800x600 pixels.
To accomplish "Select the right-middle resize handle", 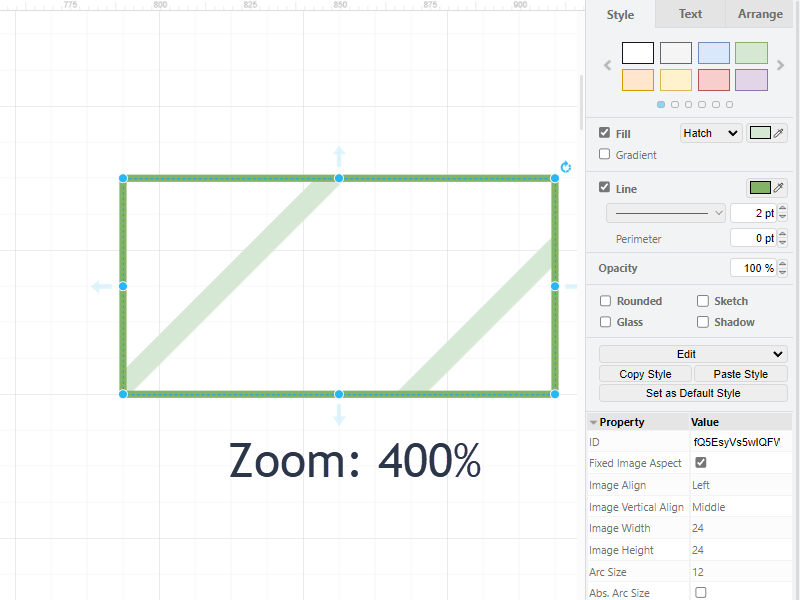I will coord(555,286).
